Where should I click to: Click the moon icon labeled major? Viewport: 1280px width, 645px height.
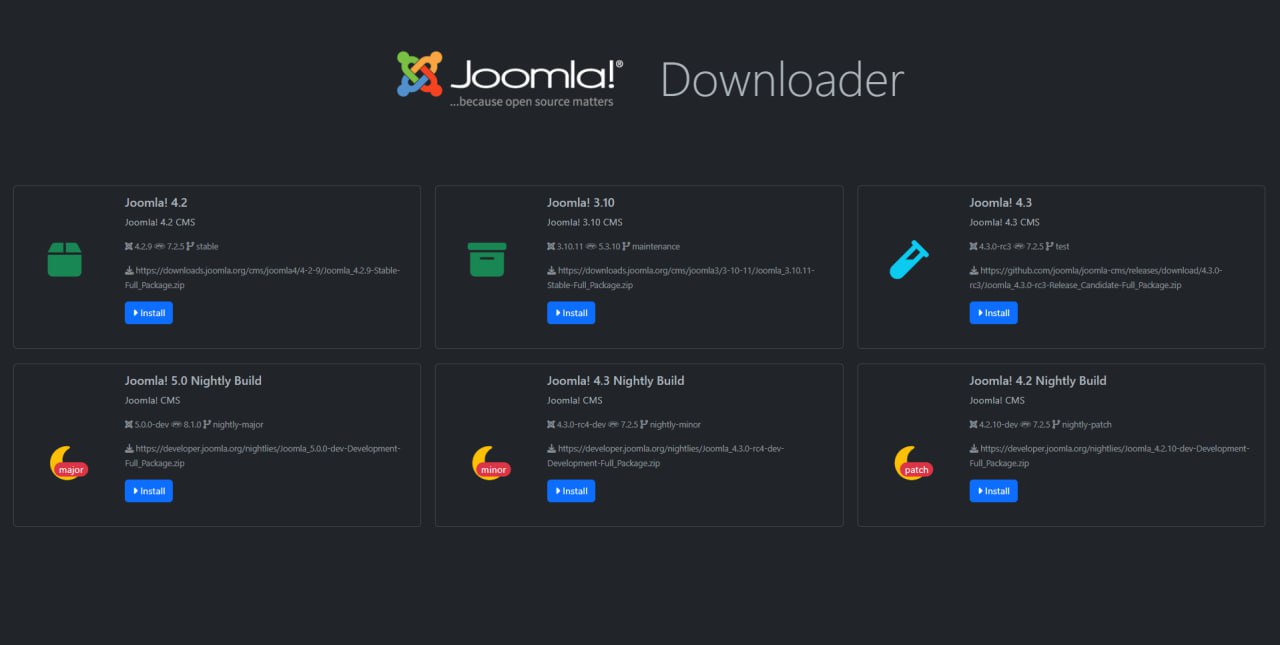68,463
